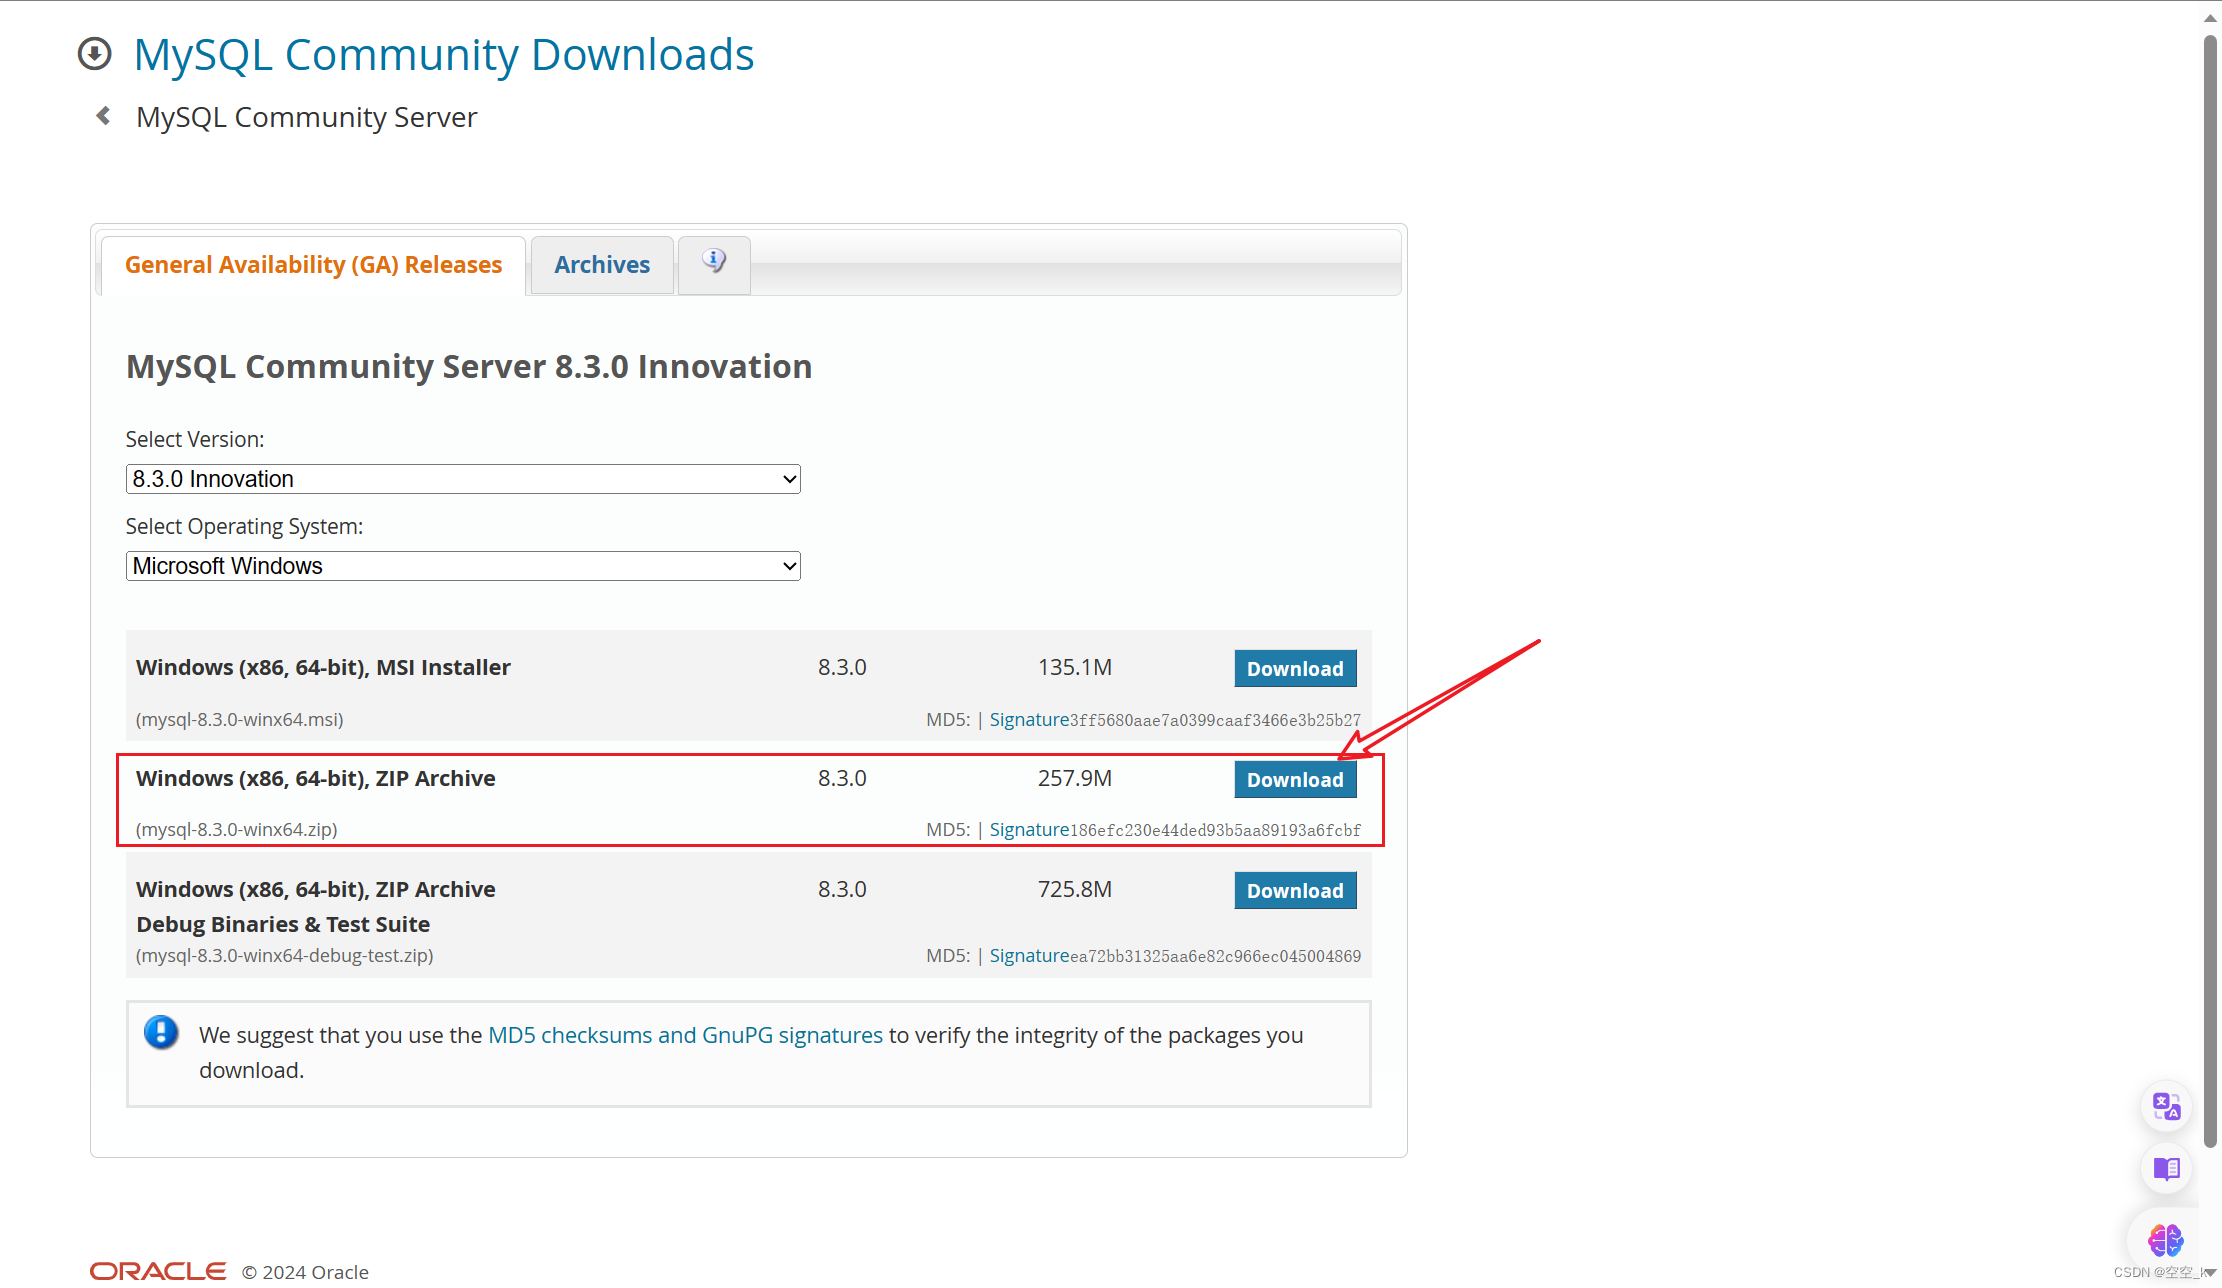Open Signature link for debug-test zip
This screenshot has height=1288, width=2222.
pyautogui.click(x=1029, y=956)
